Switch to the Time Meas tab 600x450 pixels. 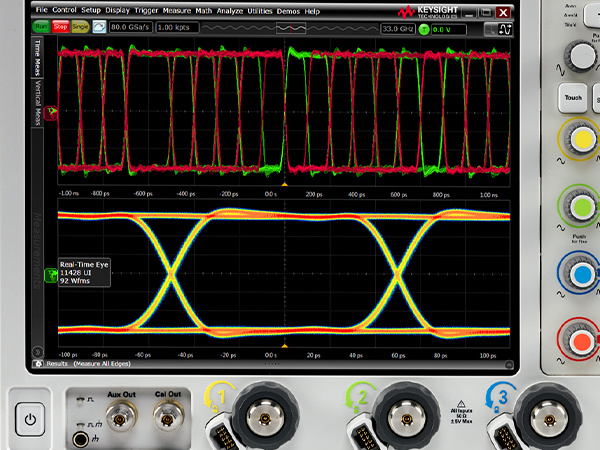(x=37, y=58)
